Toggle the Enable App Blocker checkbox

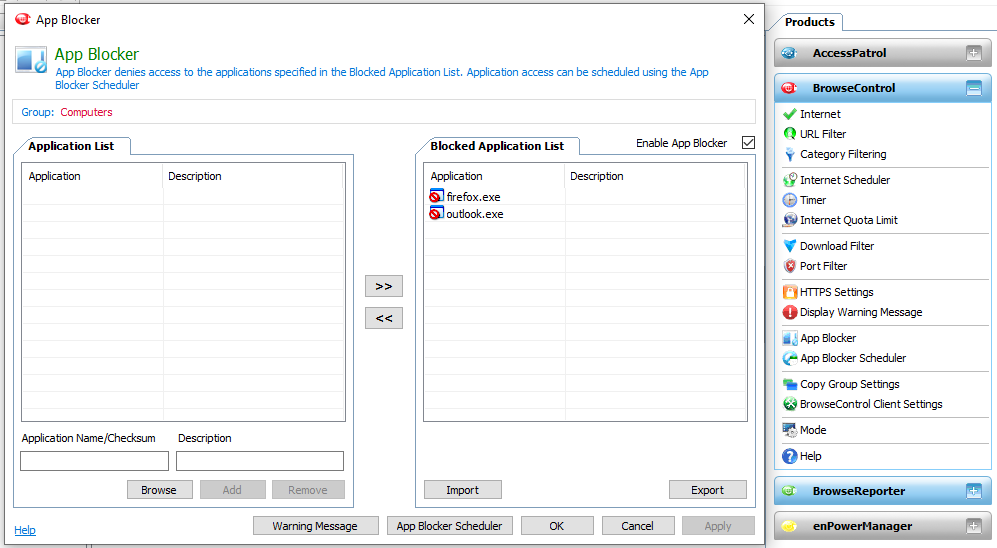(748, 143)
